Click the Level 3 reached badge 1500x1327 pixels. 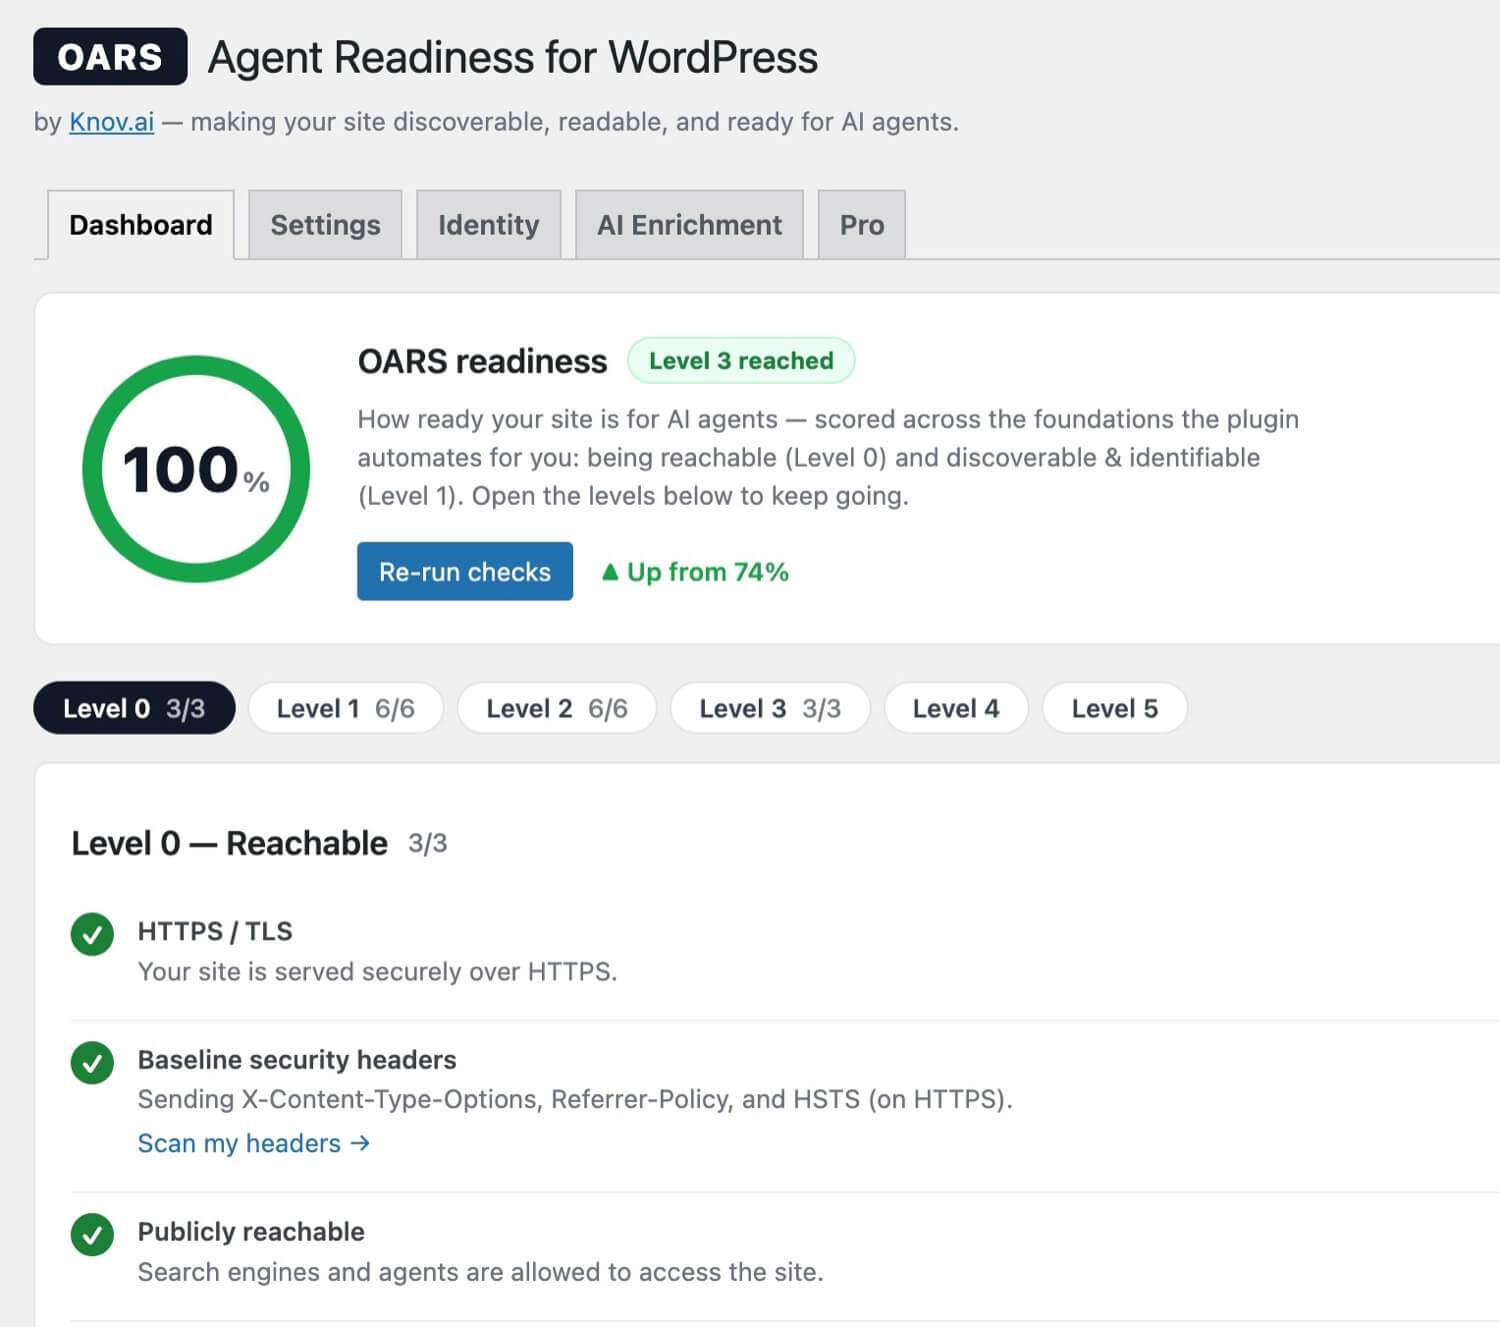tap(741, 361)
